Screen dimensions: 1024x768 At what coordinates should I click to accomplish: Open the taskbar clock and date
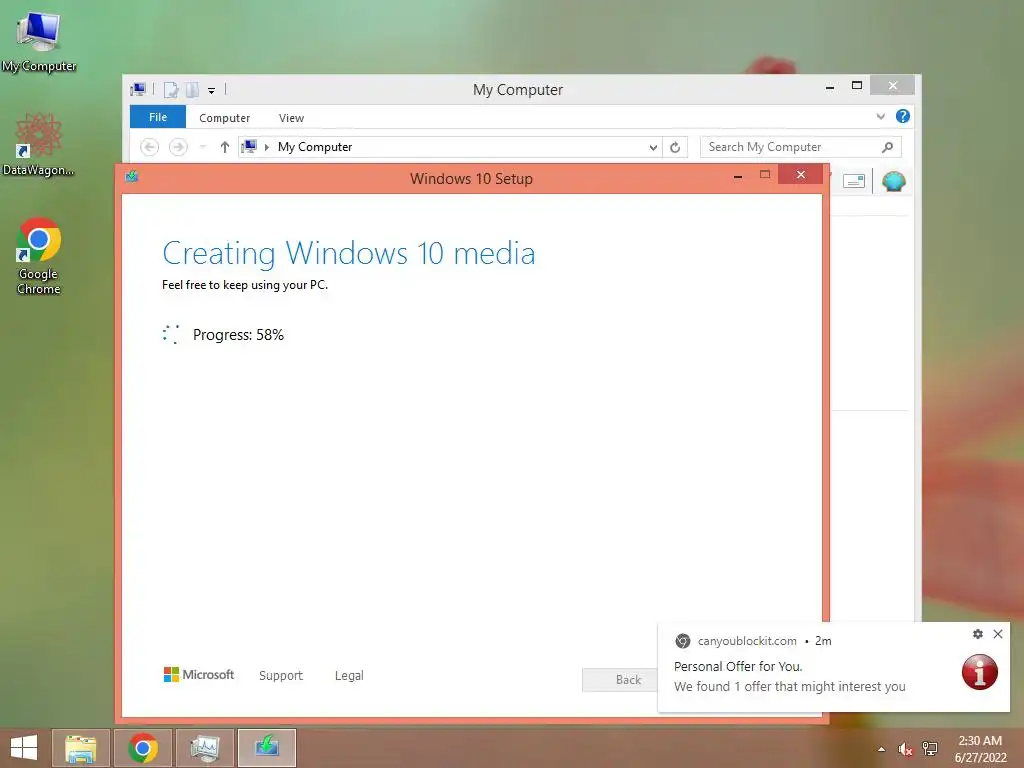[x=980, y=749]
